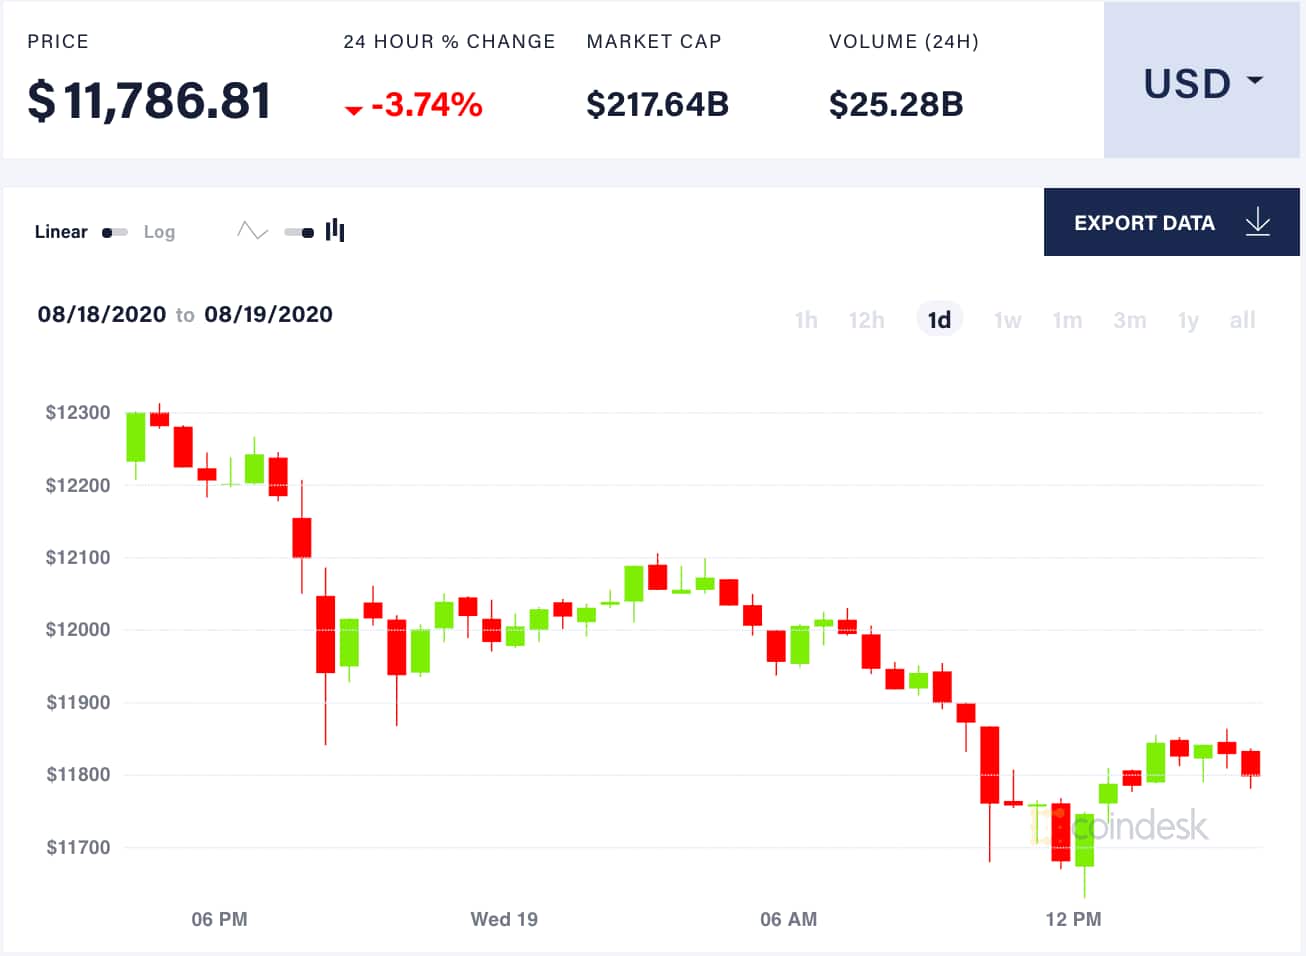Click the download arrow inside Export Data
Image resolution: width=1306 pixels, height=956 pixels.
tap(1257, 222)
